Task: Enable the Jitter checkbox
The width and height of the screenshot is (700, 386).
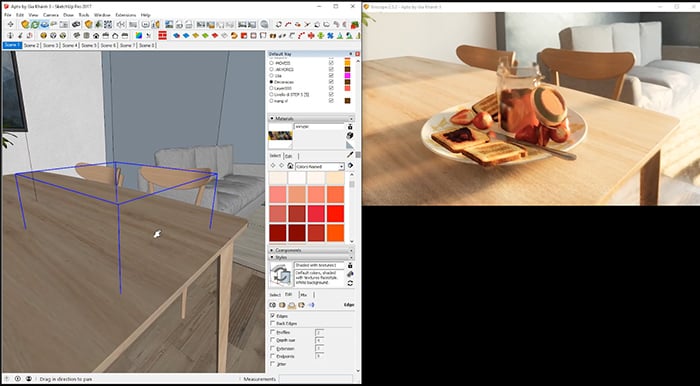Action: click(x=273, y=364)
